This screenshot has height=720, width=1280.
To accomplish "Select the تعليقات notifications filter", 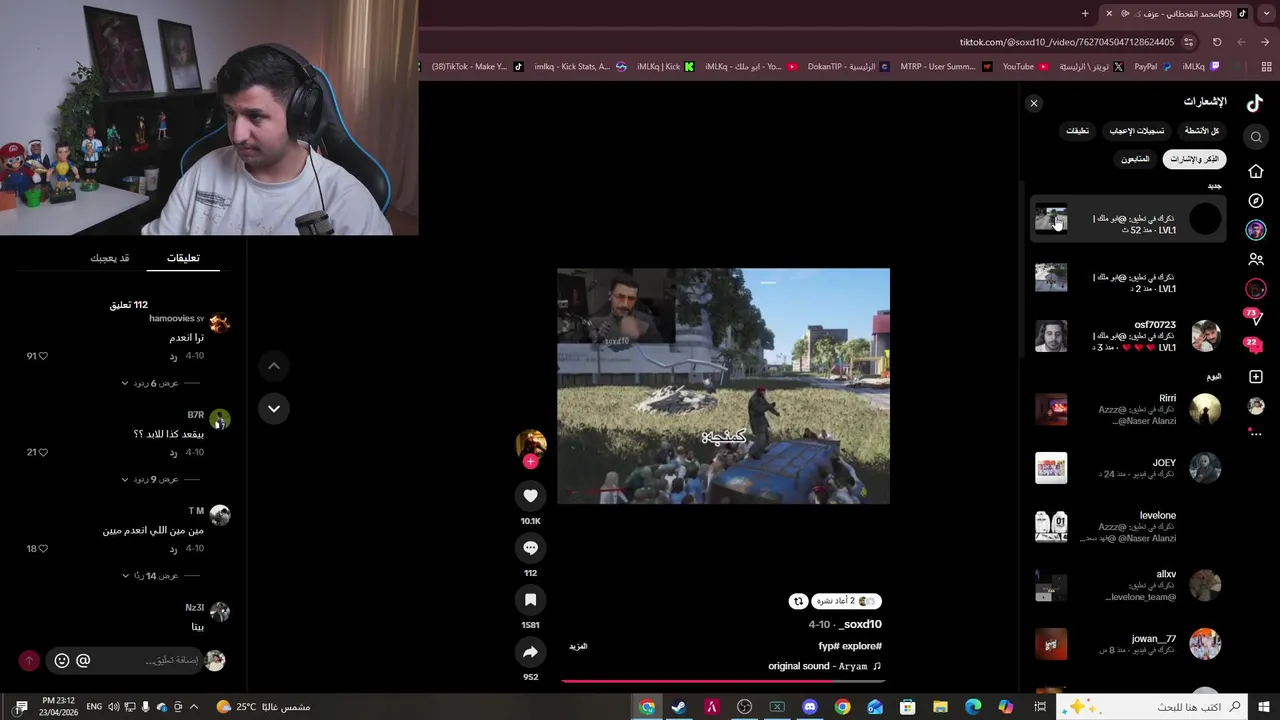I will (1077, 131).
